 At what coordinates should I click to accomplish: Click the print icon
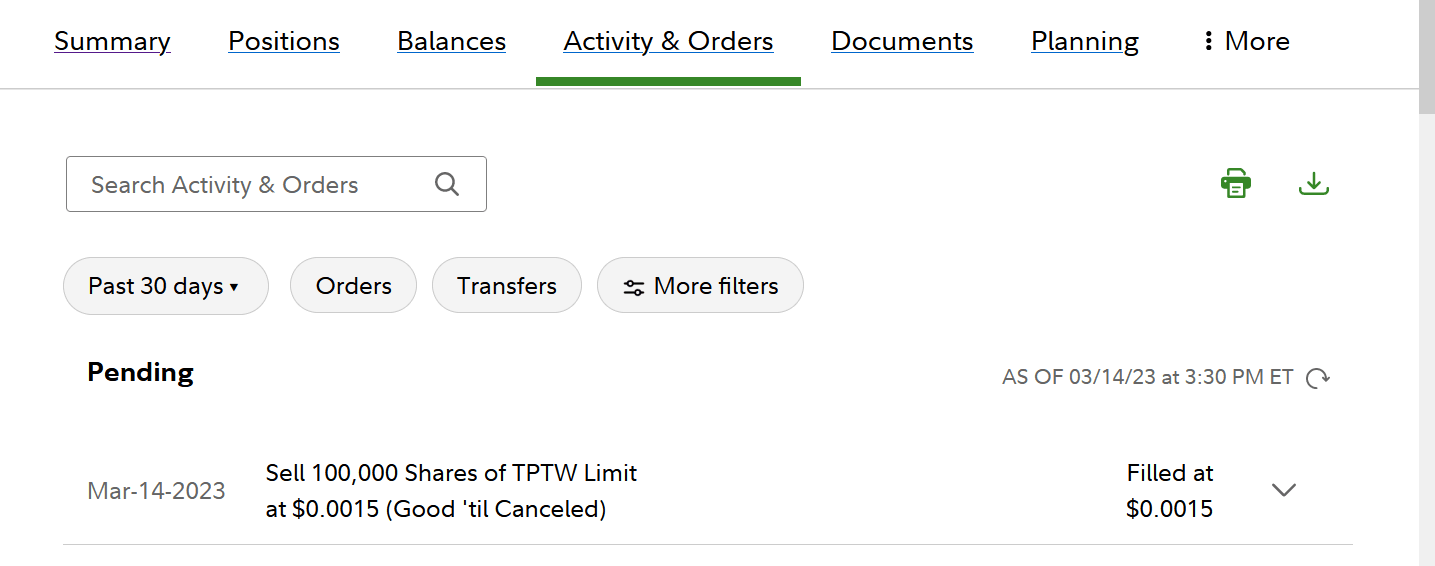[x=1236, y=184]
